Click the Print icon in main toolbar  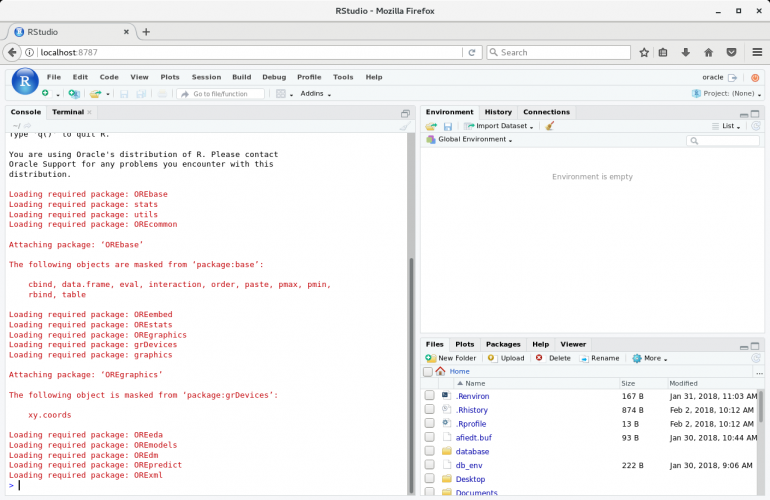pos(163,93)
